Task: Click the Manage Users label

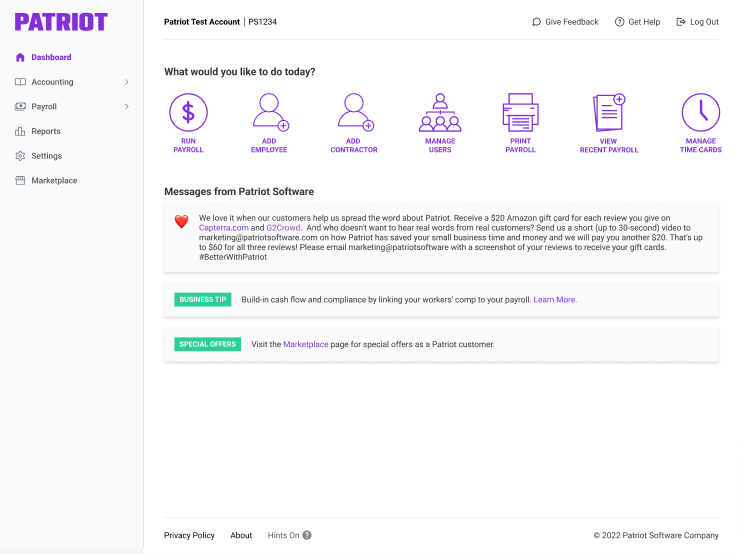Action: pos(440,145)
